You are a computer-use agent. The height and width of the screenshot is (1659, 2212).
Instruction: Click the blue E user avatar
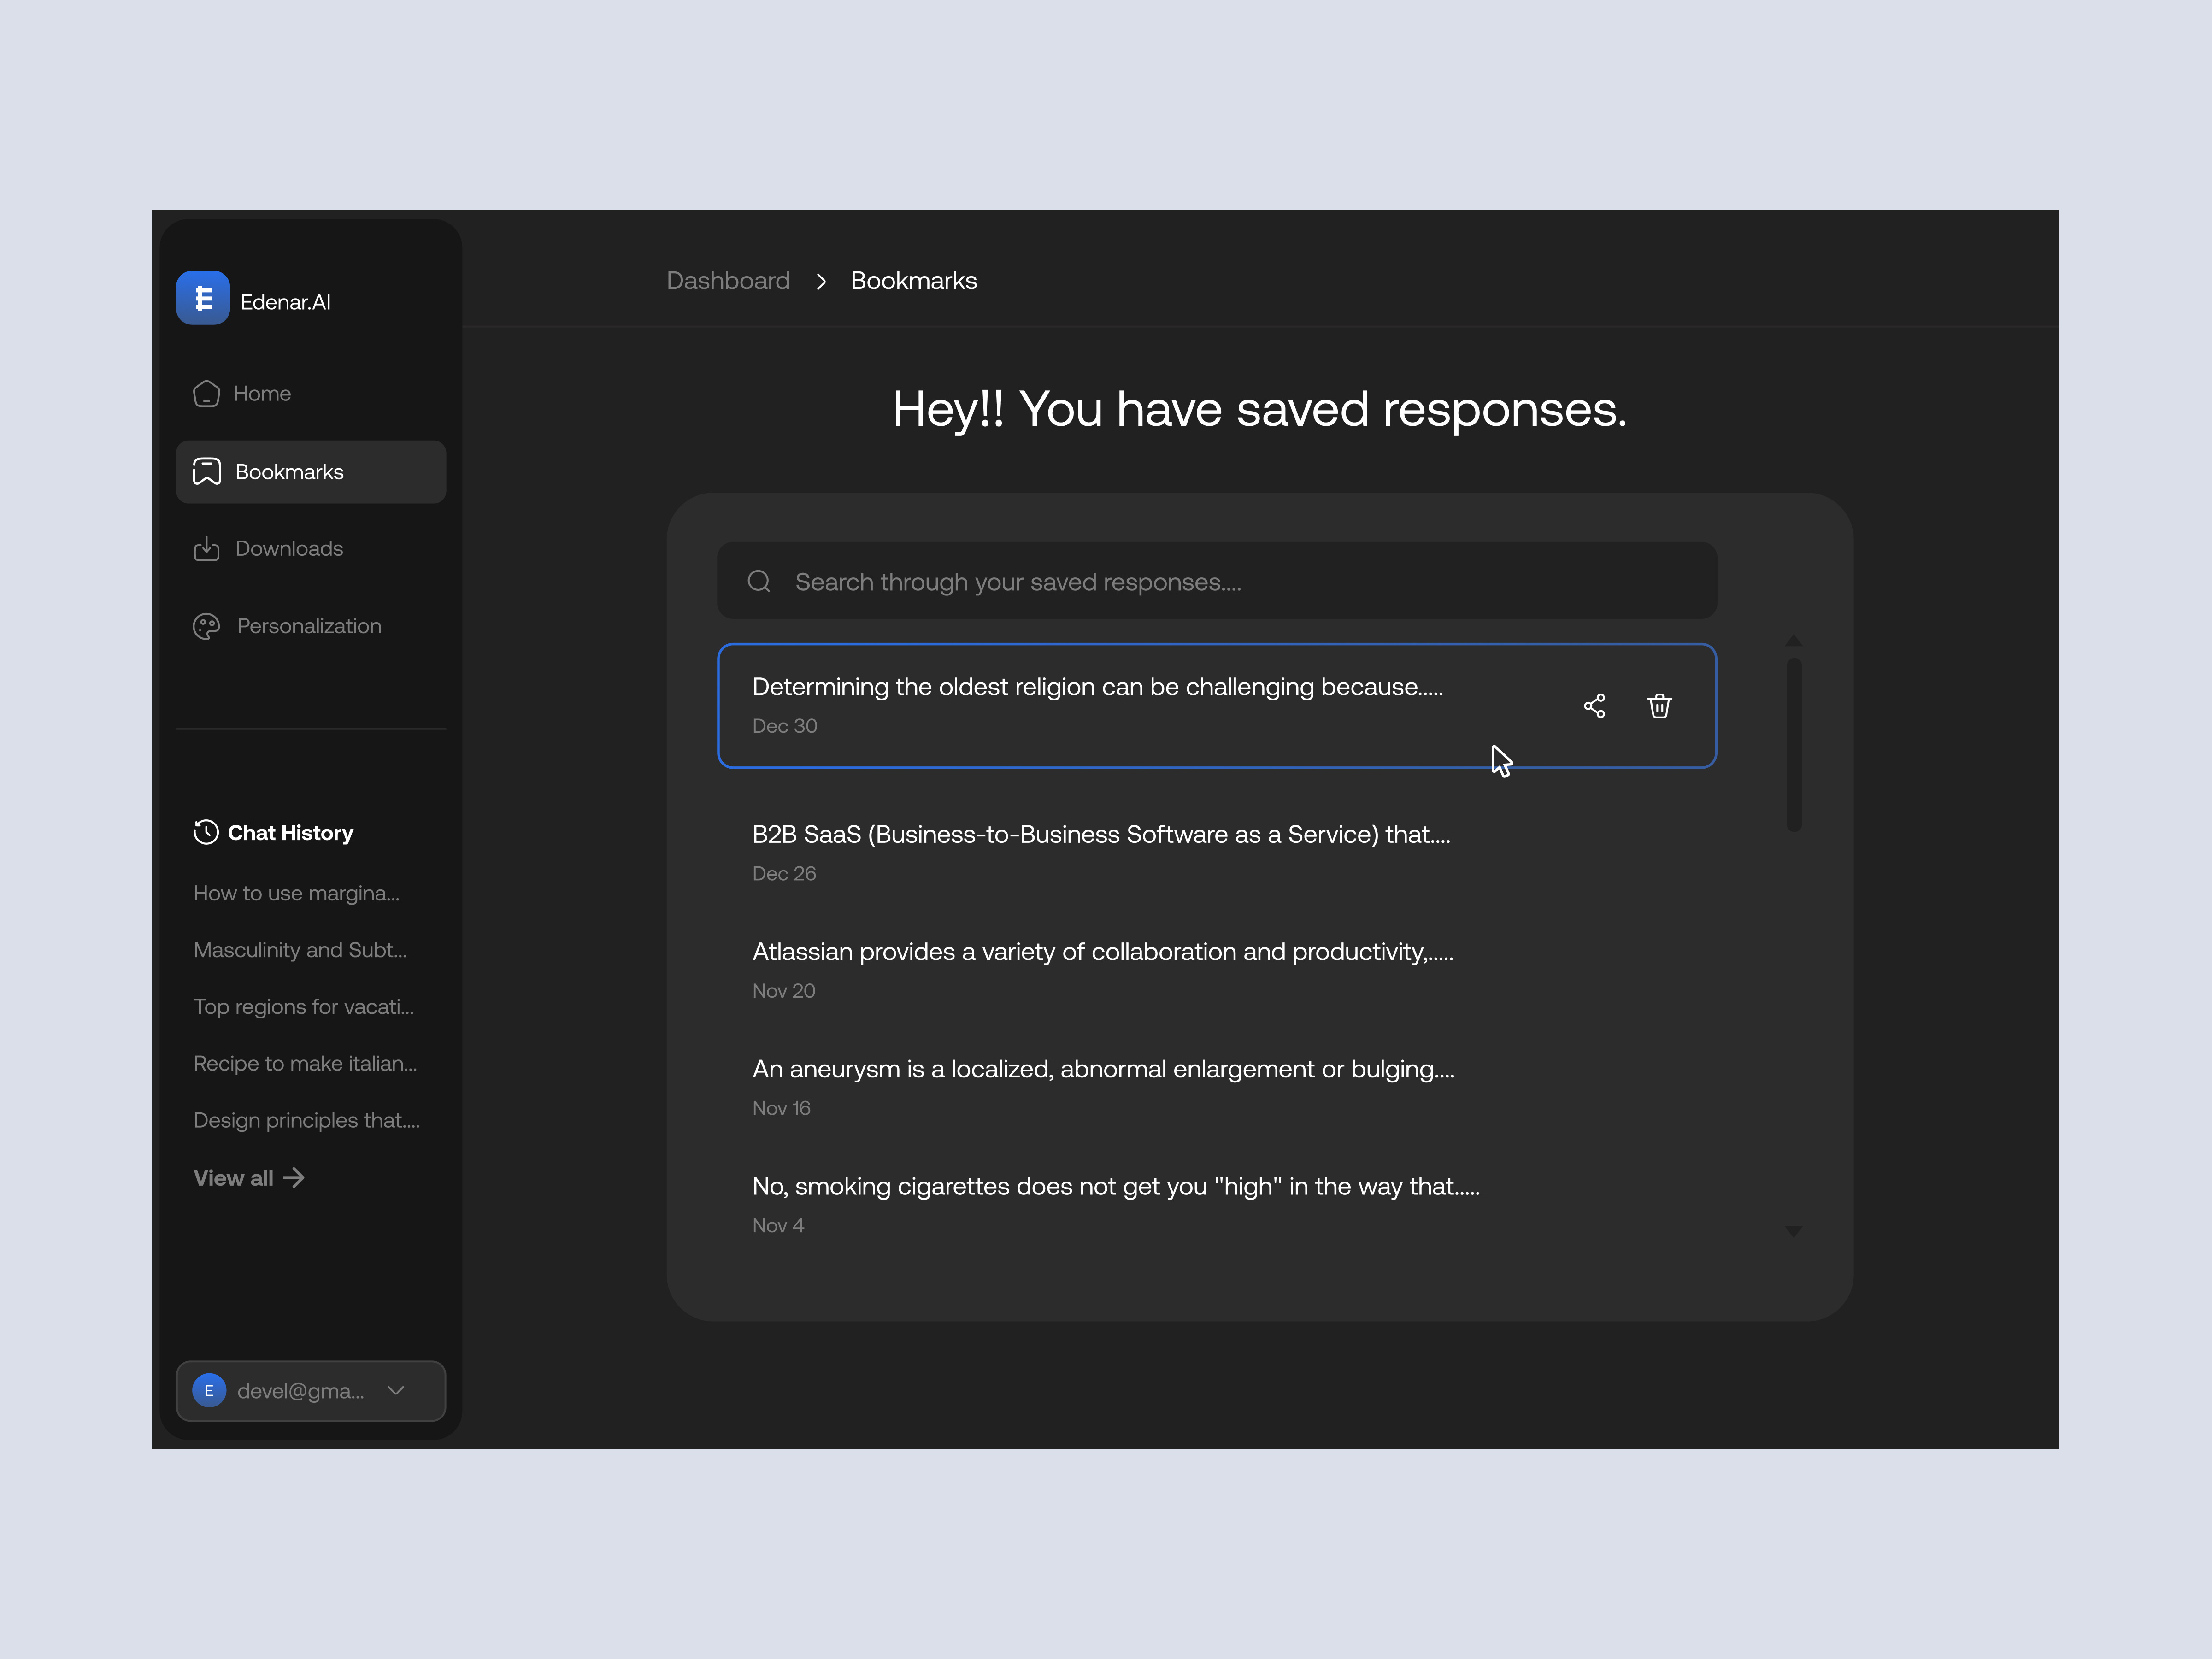click(x=209, y=1390)
